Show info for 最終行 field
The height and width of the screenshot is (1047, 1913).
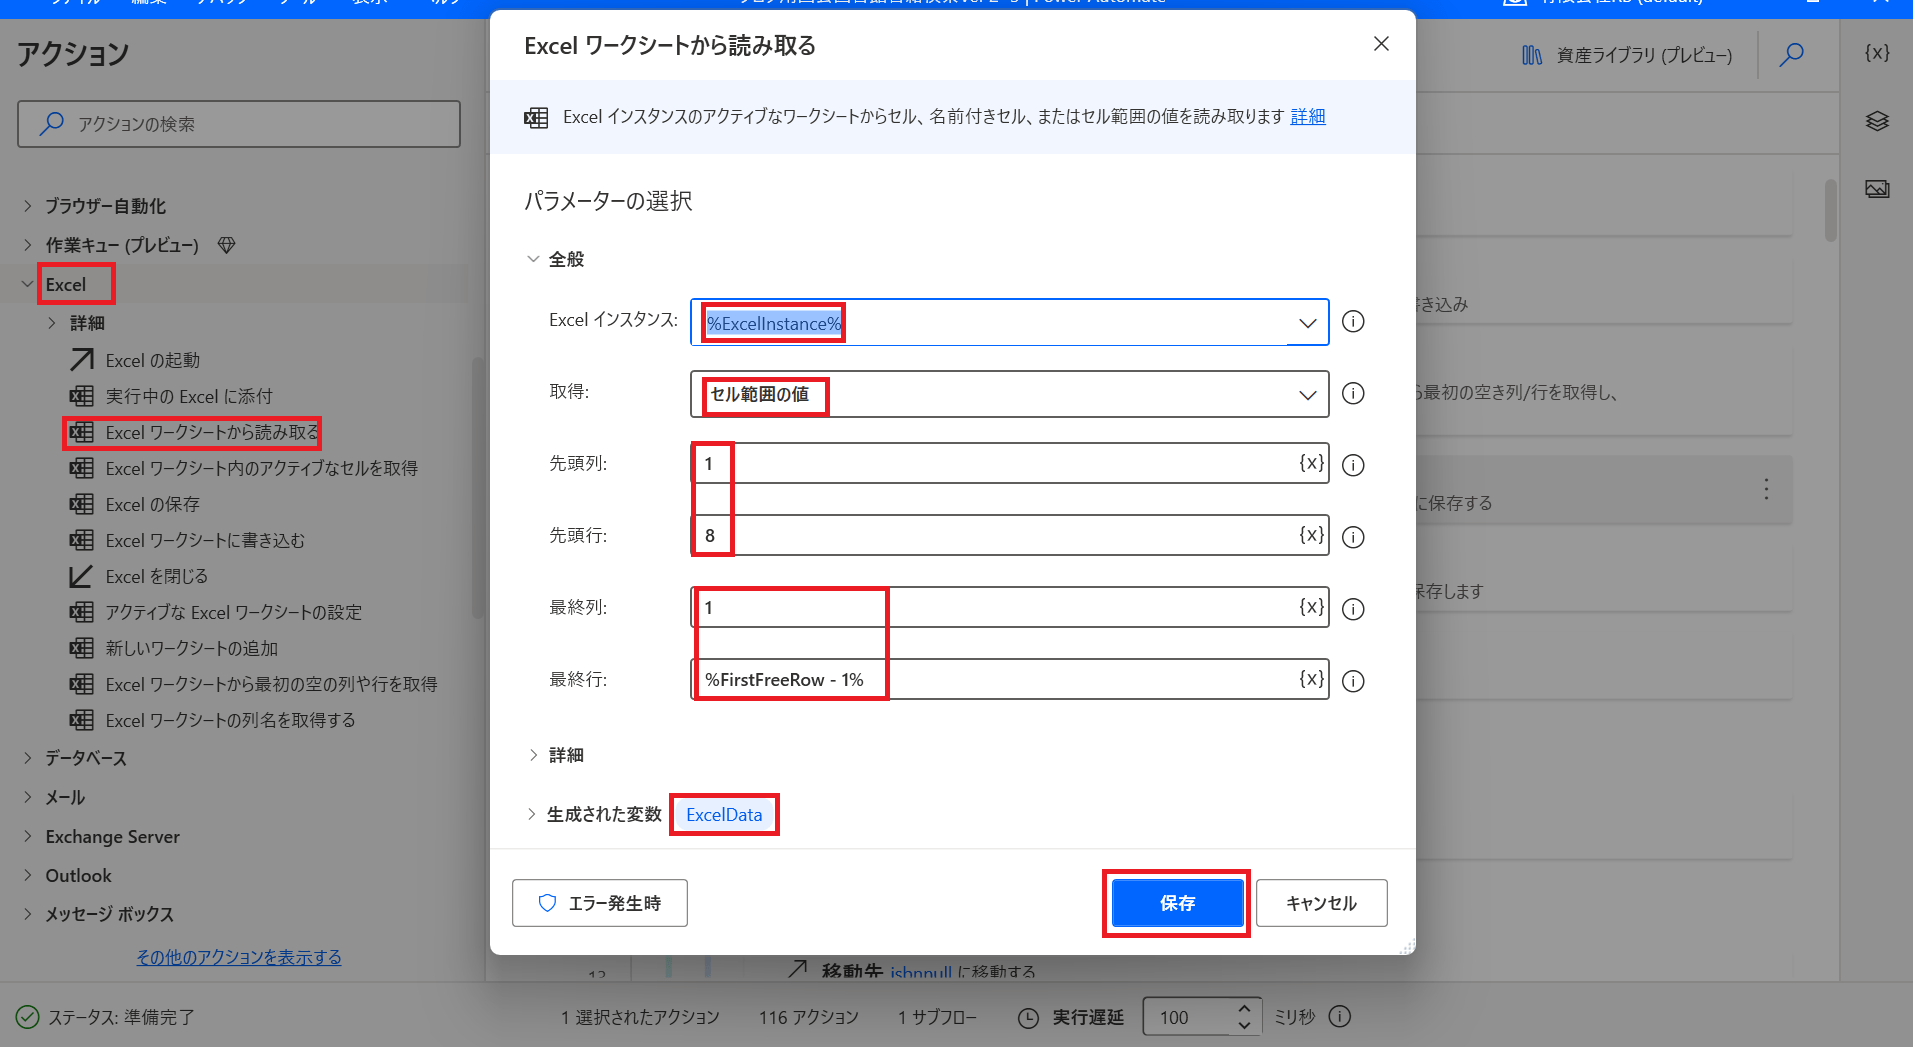point(1353,681)
